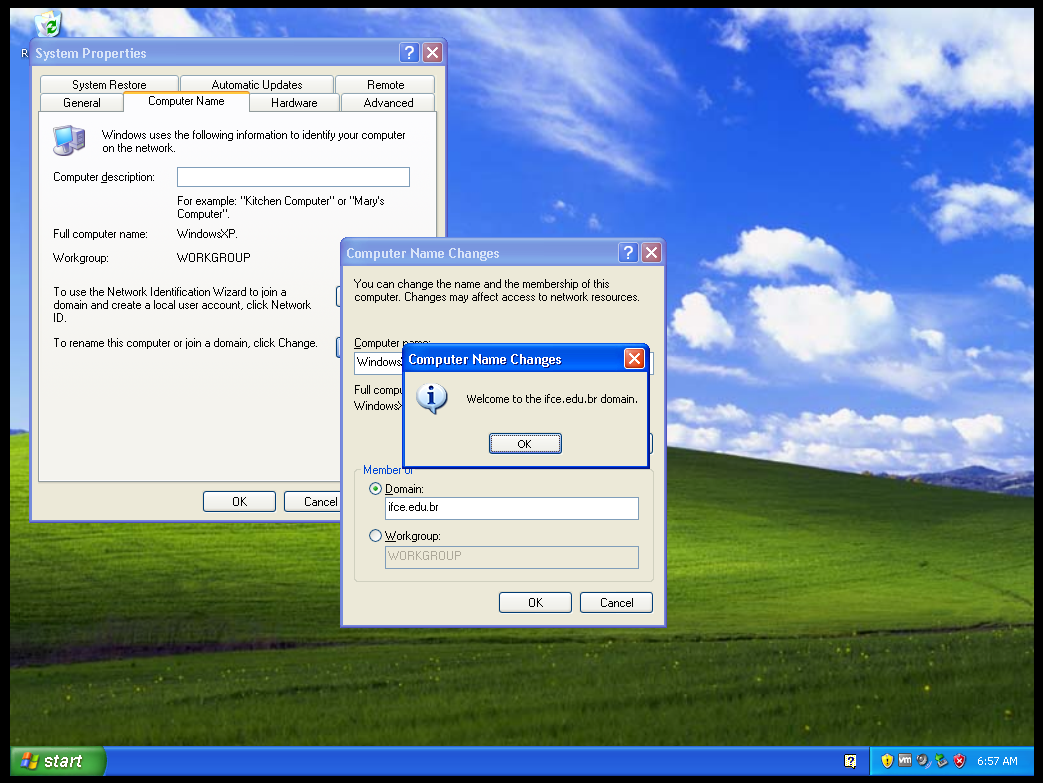Click the computer icon in System Properties
This screenshot has height=783, width=1043.
(x=69, y=140)
